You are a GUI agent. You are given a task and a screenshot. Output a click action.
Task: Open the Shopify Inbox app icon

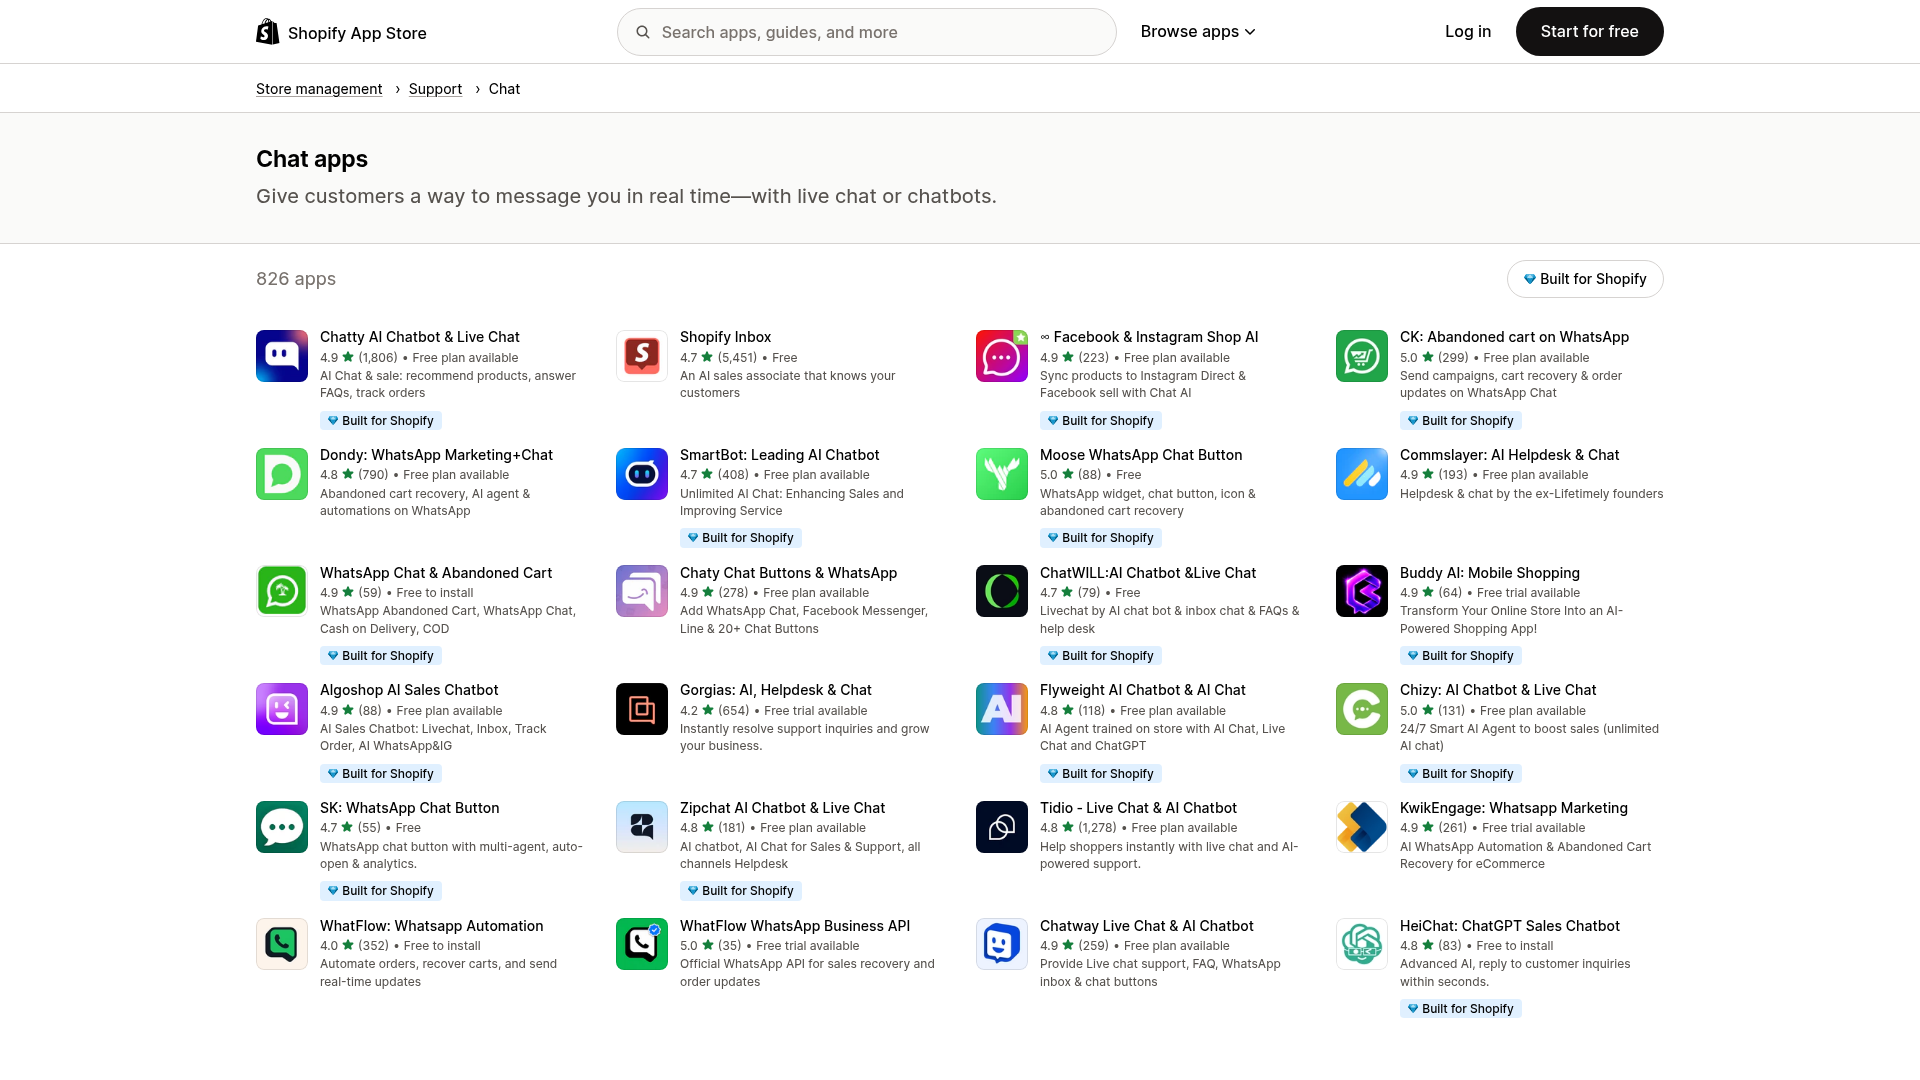(642, 356)
